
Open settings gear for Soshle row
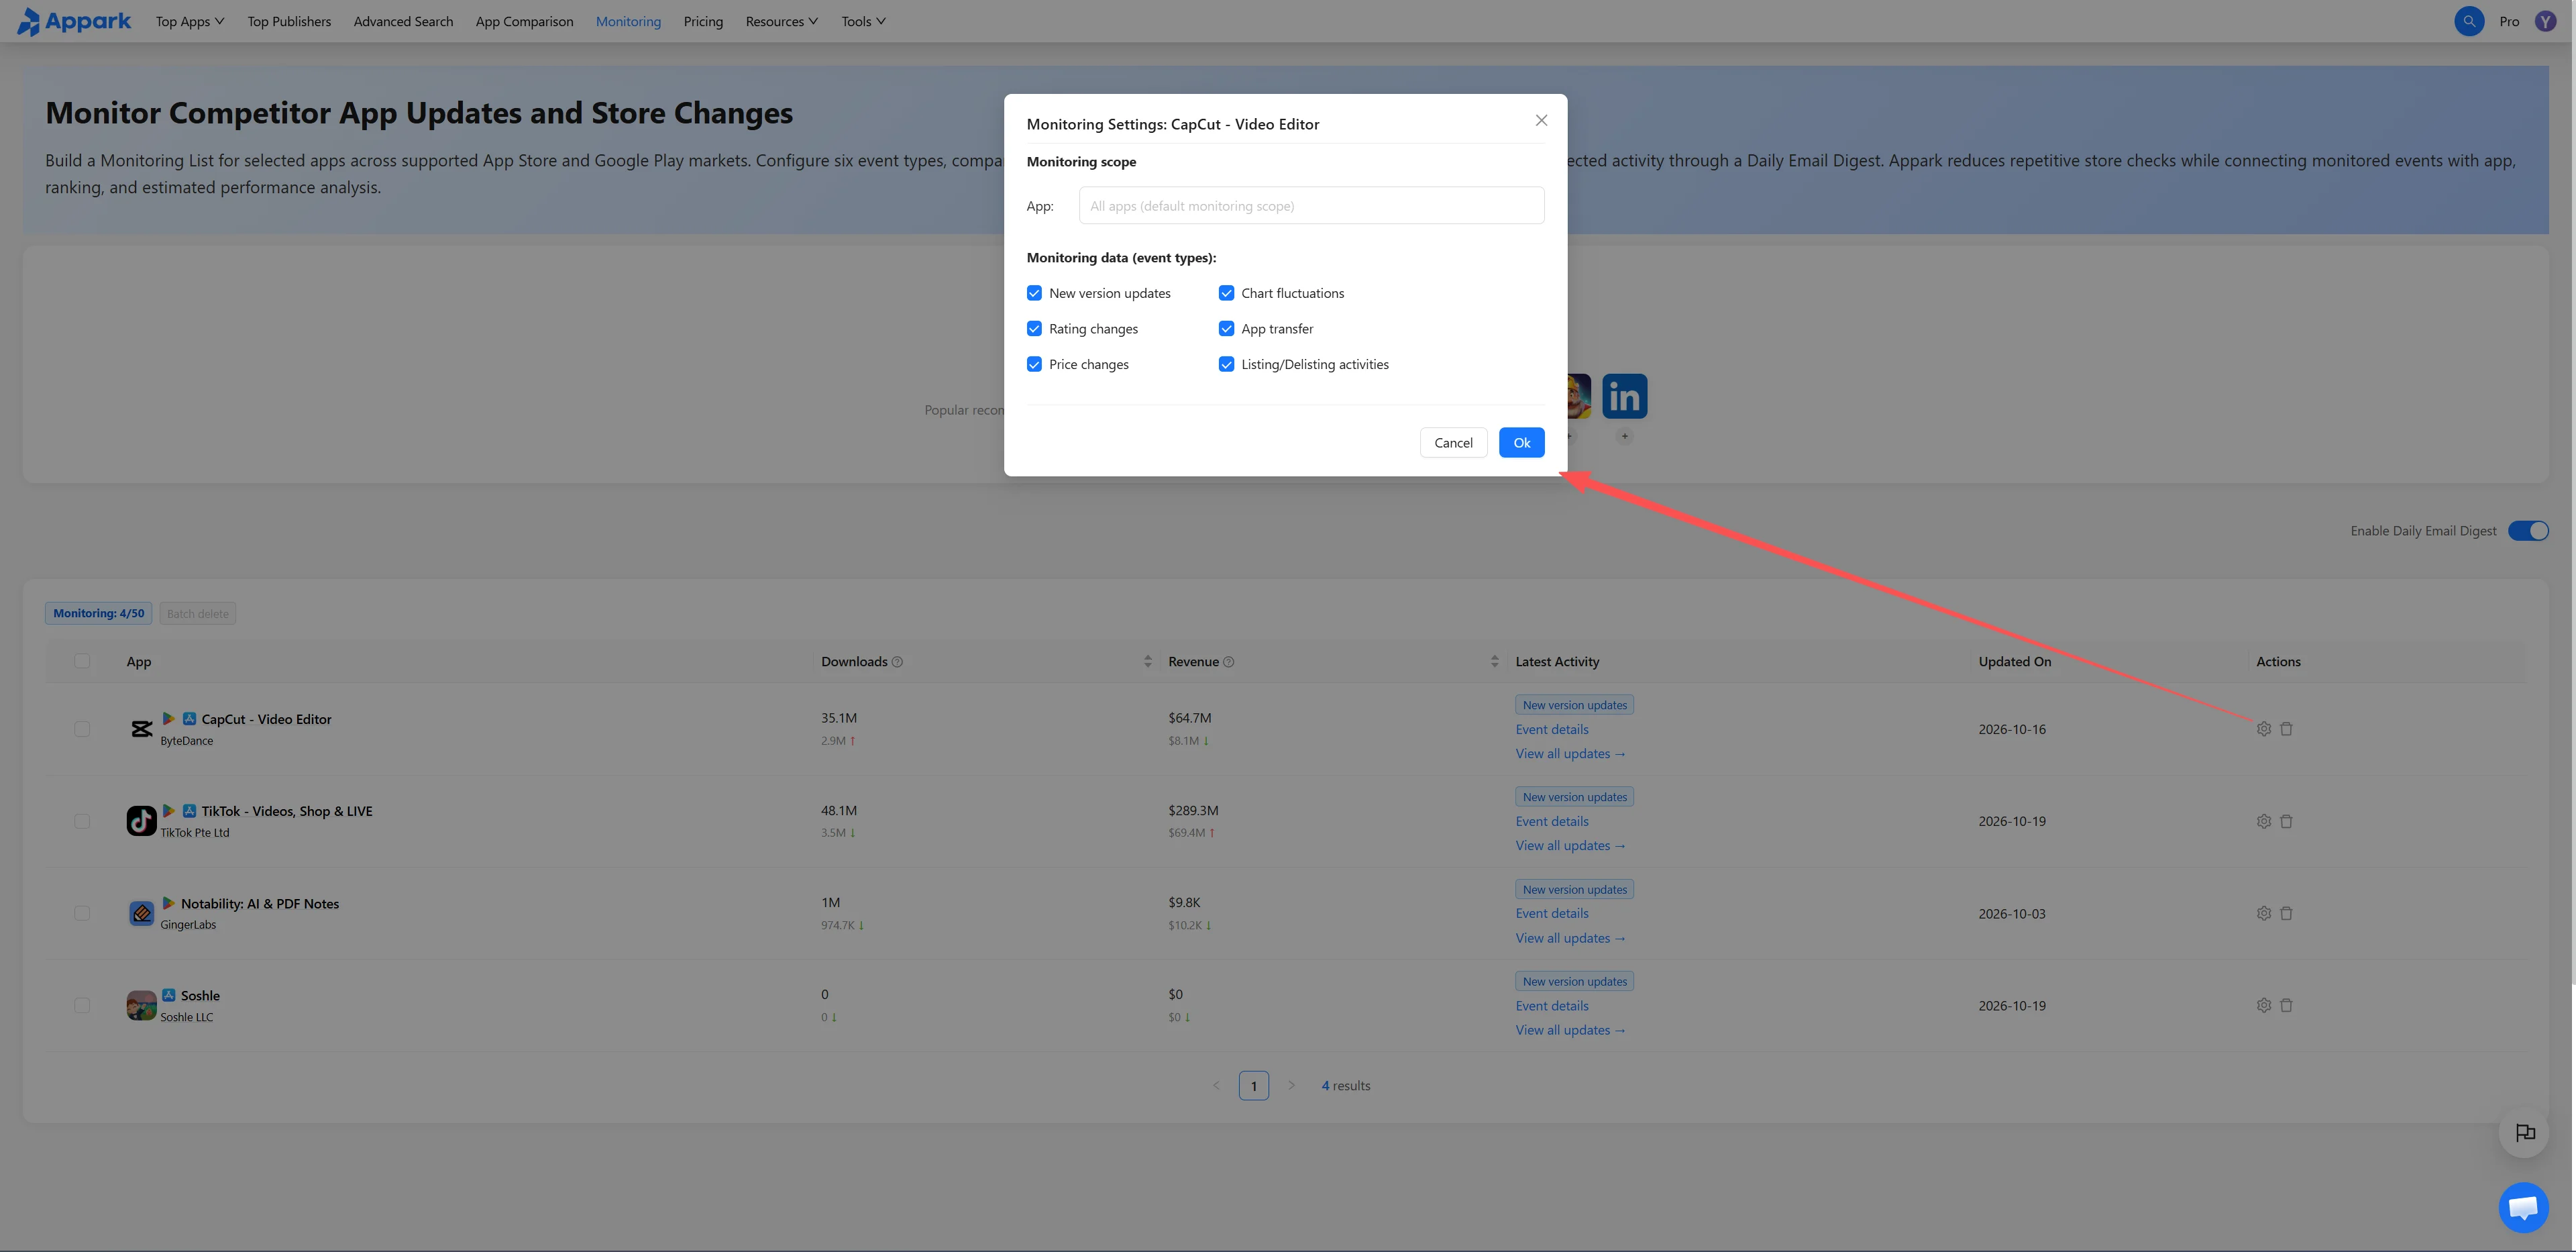(2264, 1005)
